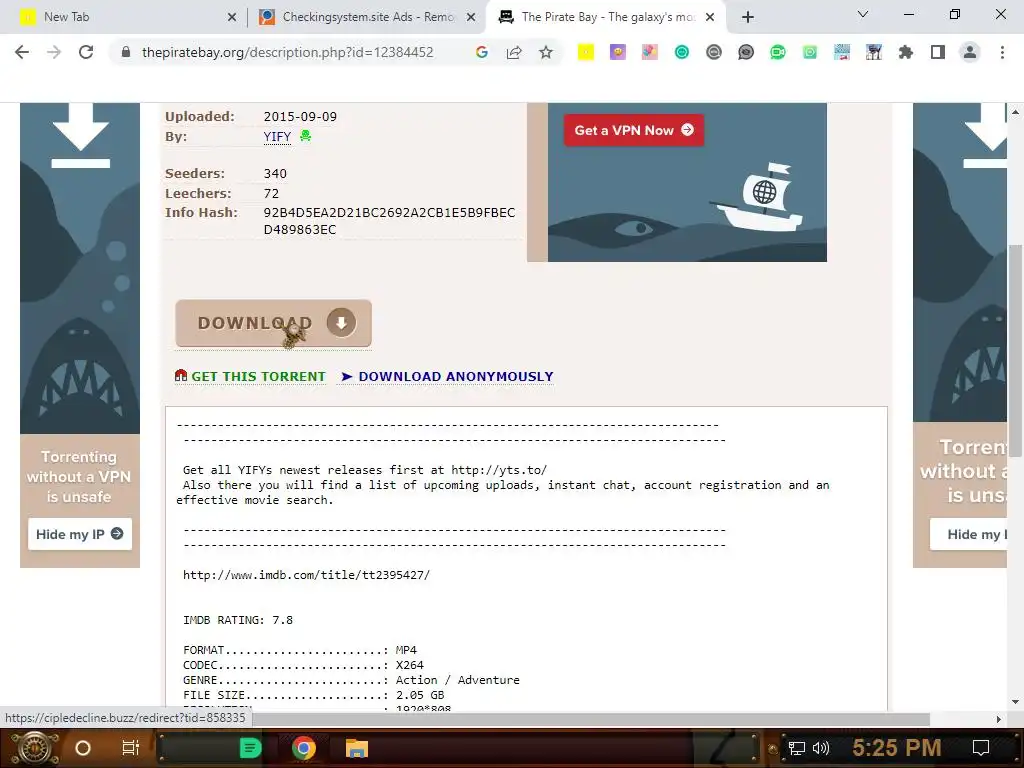Bookmark this page with the star
Viewport: 1024px width, 768px height.
pyautogui.click(x=546, y=52)
